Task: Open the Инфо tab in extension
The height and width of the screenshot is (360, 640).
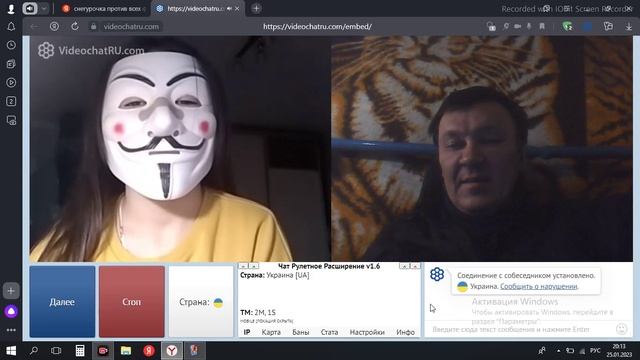Action: [x=405, y=332]
